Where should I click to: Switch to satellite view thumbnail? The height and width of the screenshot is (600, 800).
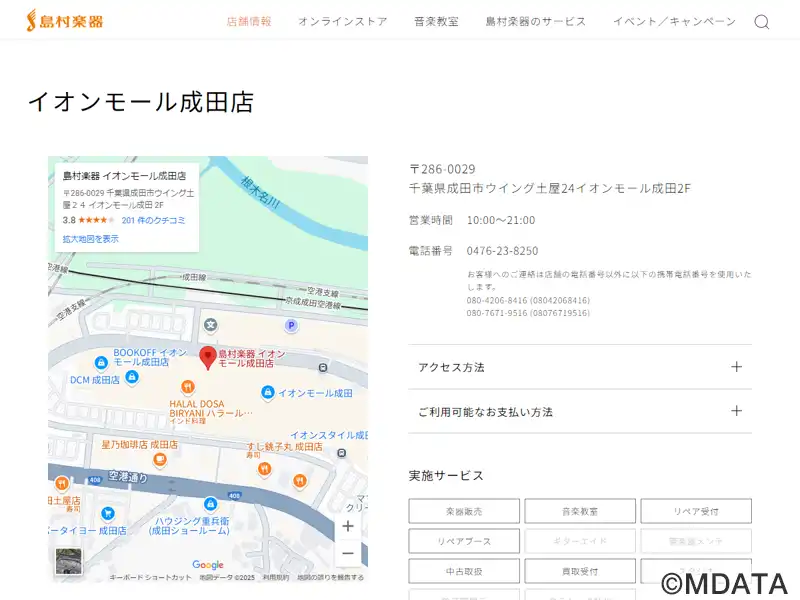pos(68,561)
